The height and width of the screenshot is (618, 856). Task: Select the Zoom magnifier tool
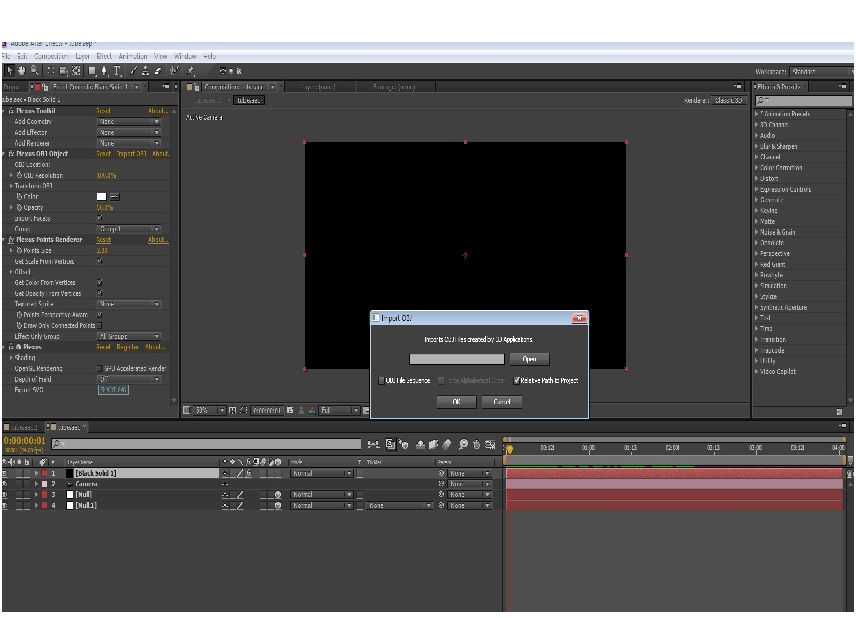(x=34, y=70)
